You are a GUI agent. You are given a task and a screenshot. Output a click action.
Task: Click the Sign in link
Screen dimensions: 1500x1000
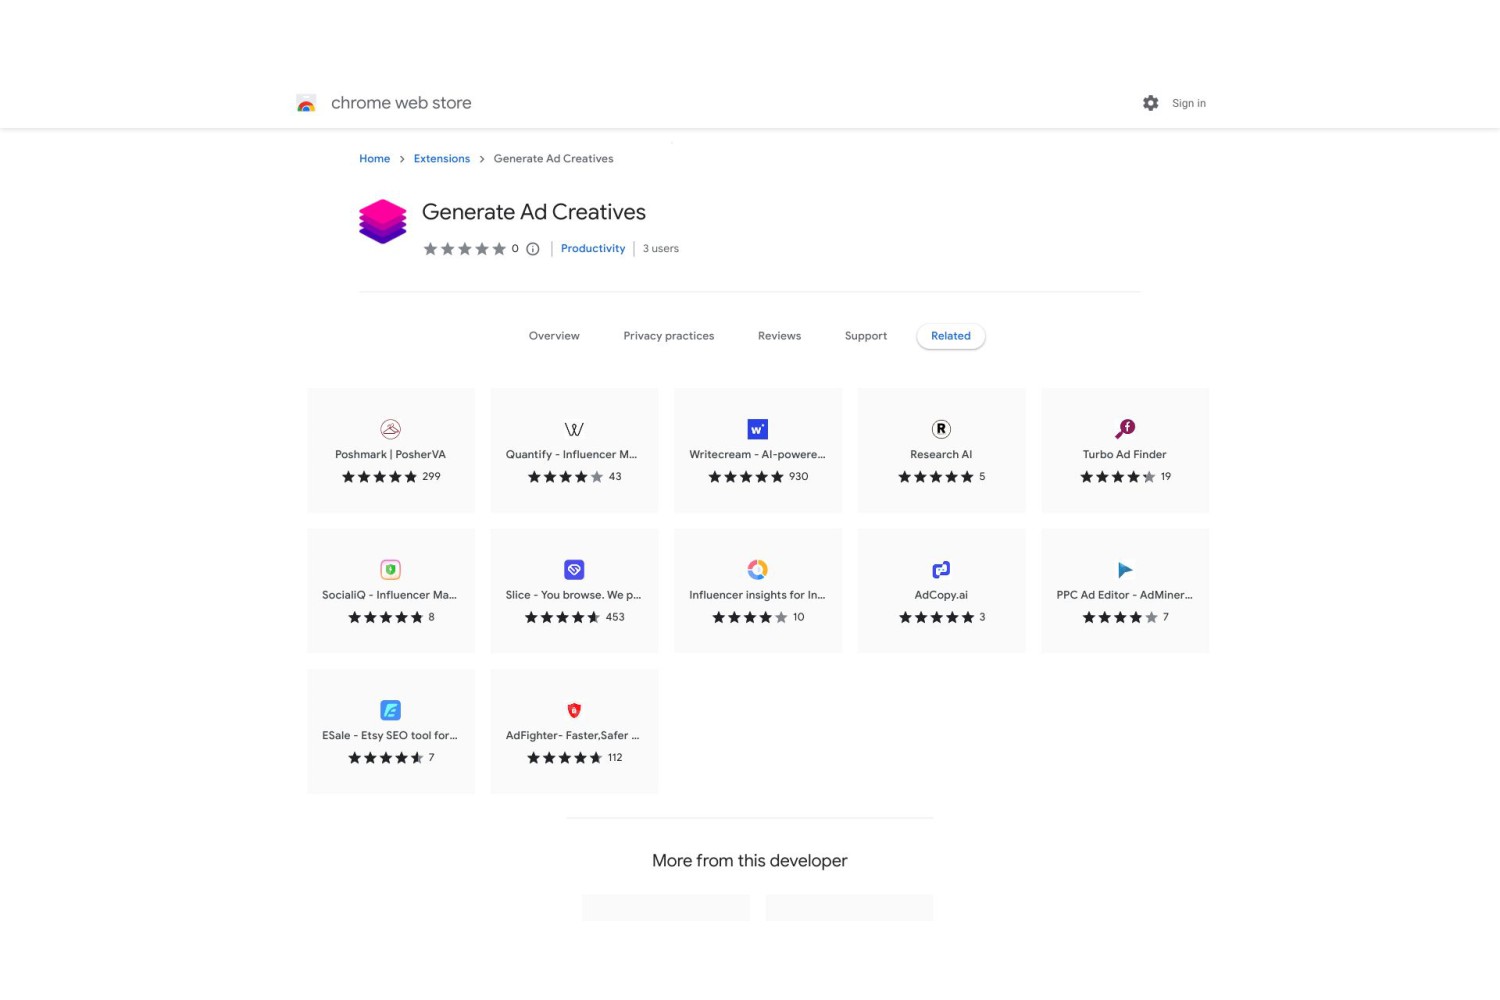1189,103
